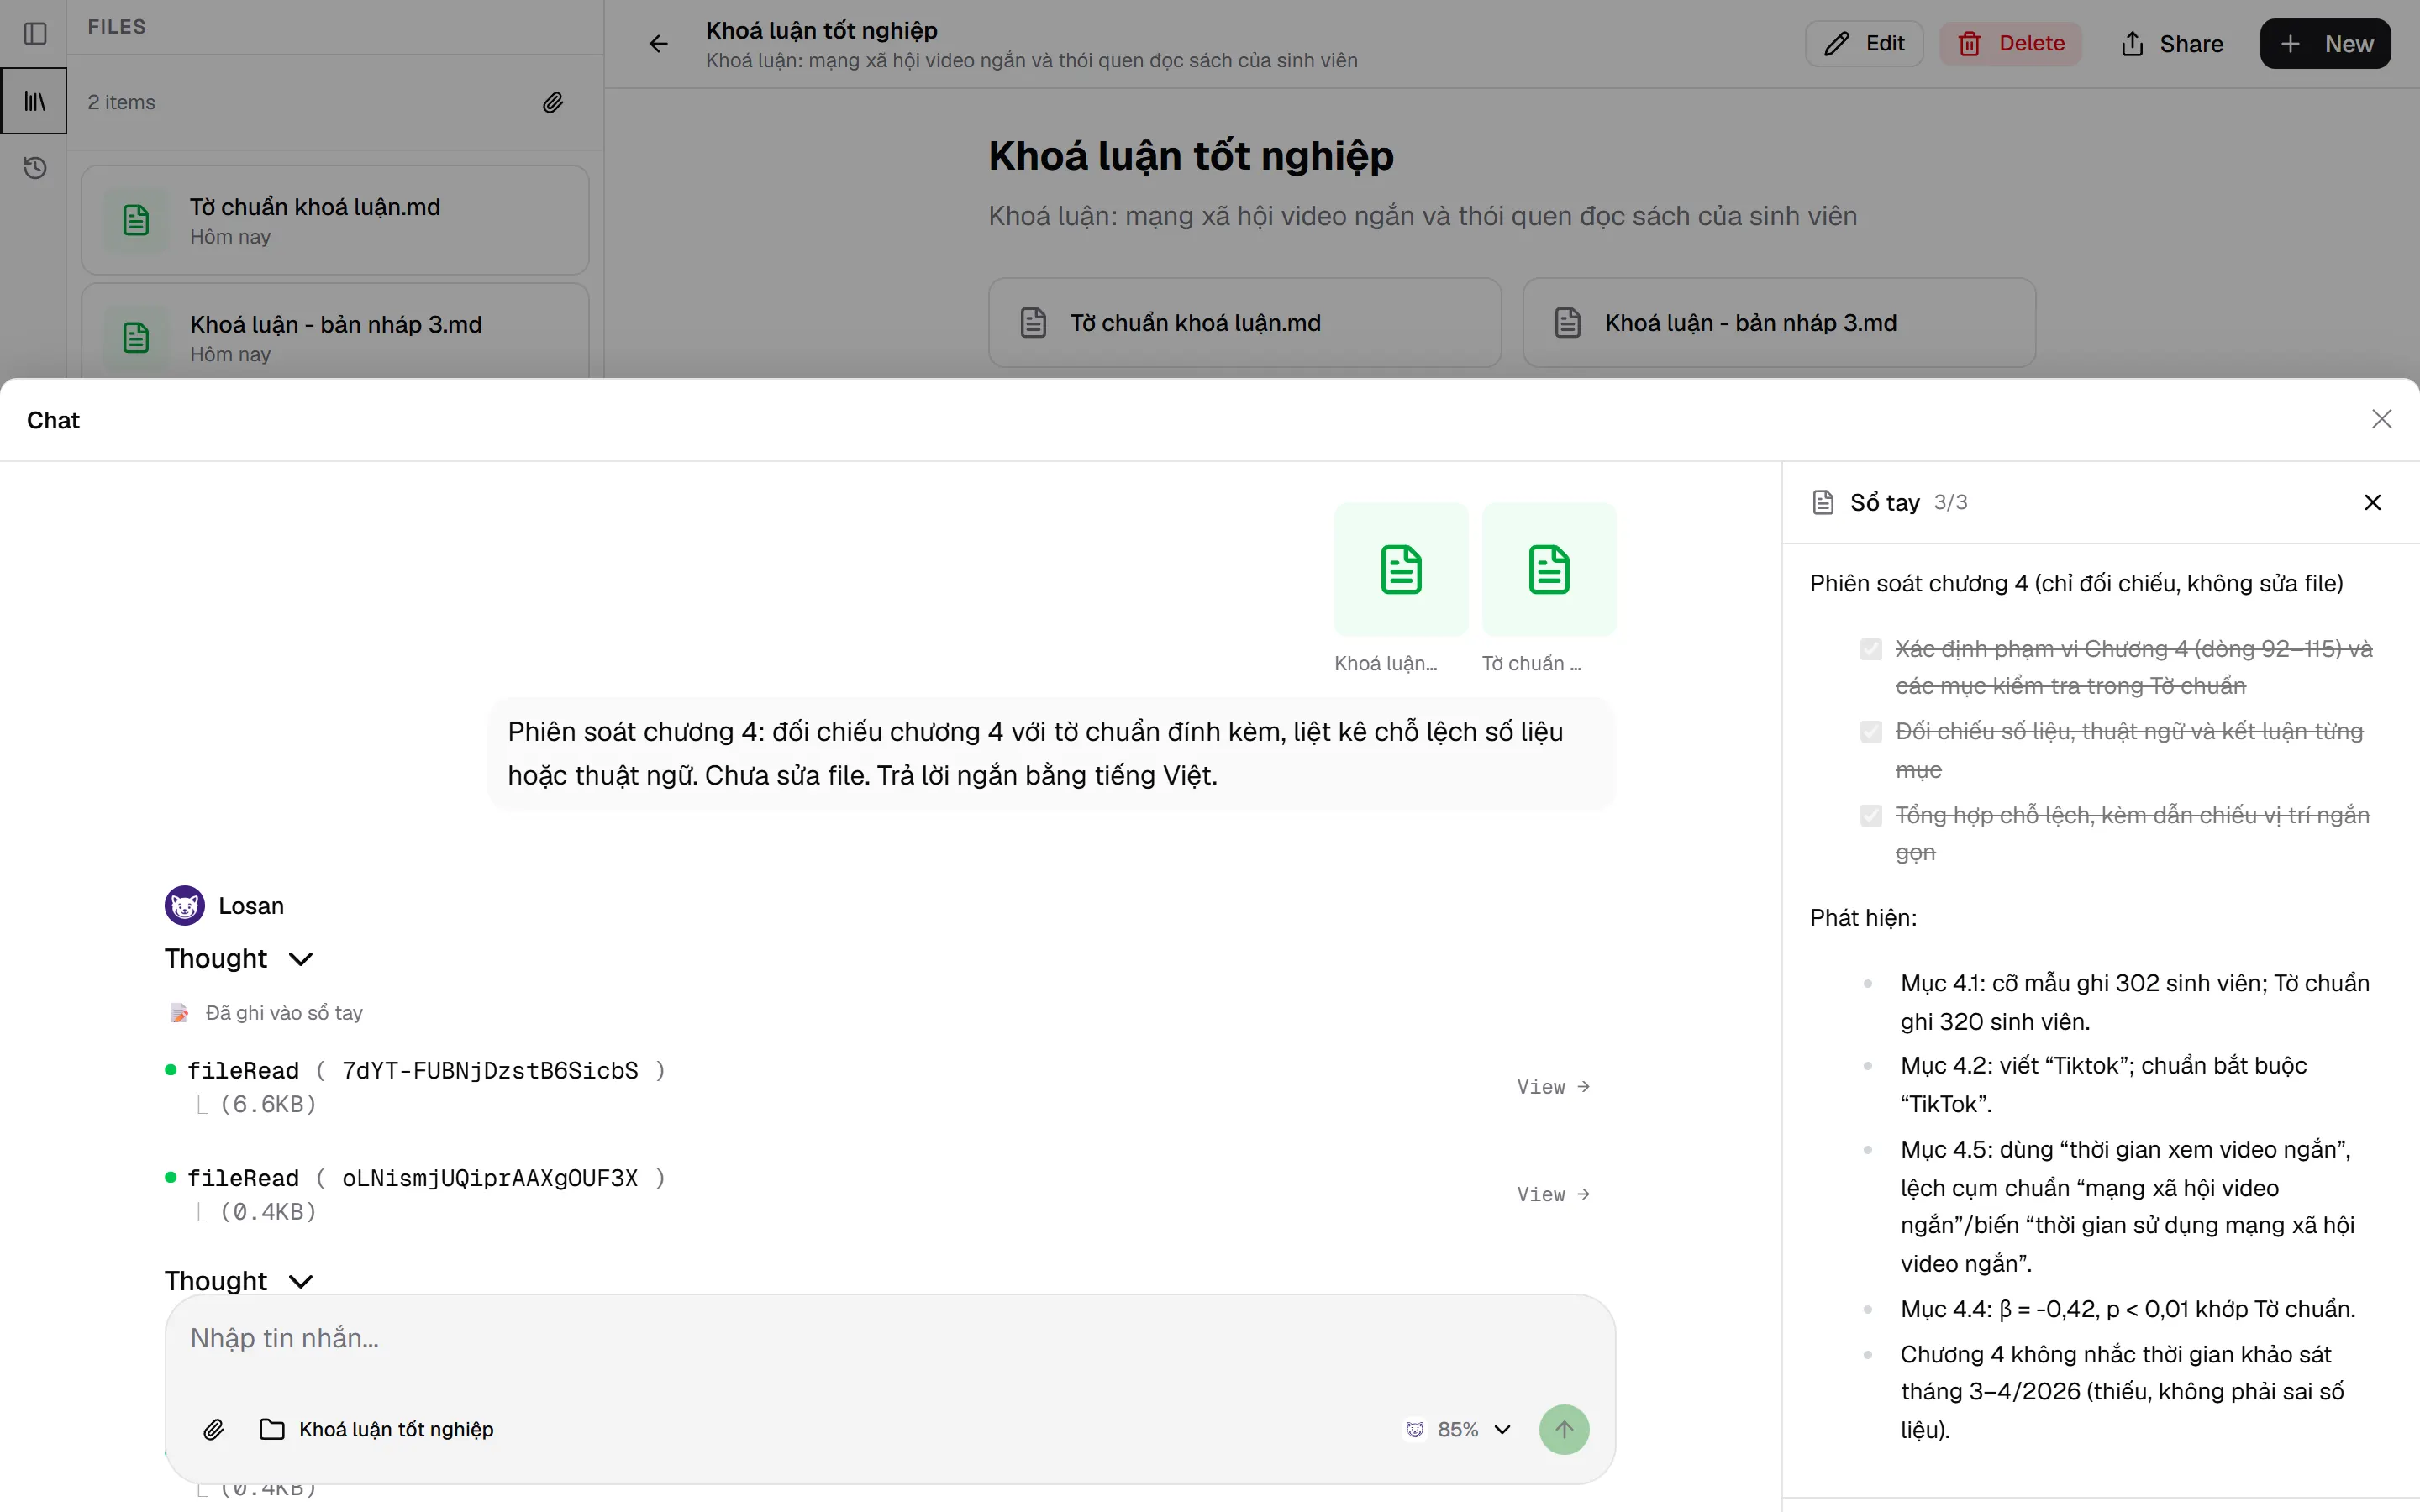
Task: Open the Tờ chuẩn khoá luận.md card in main view
Action: tap(1245, 323)
